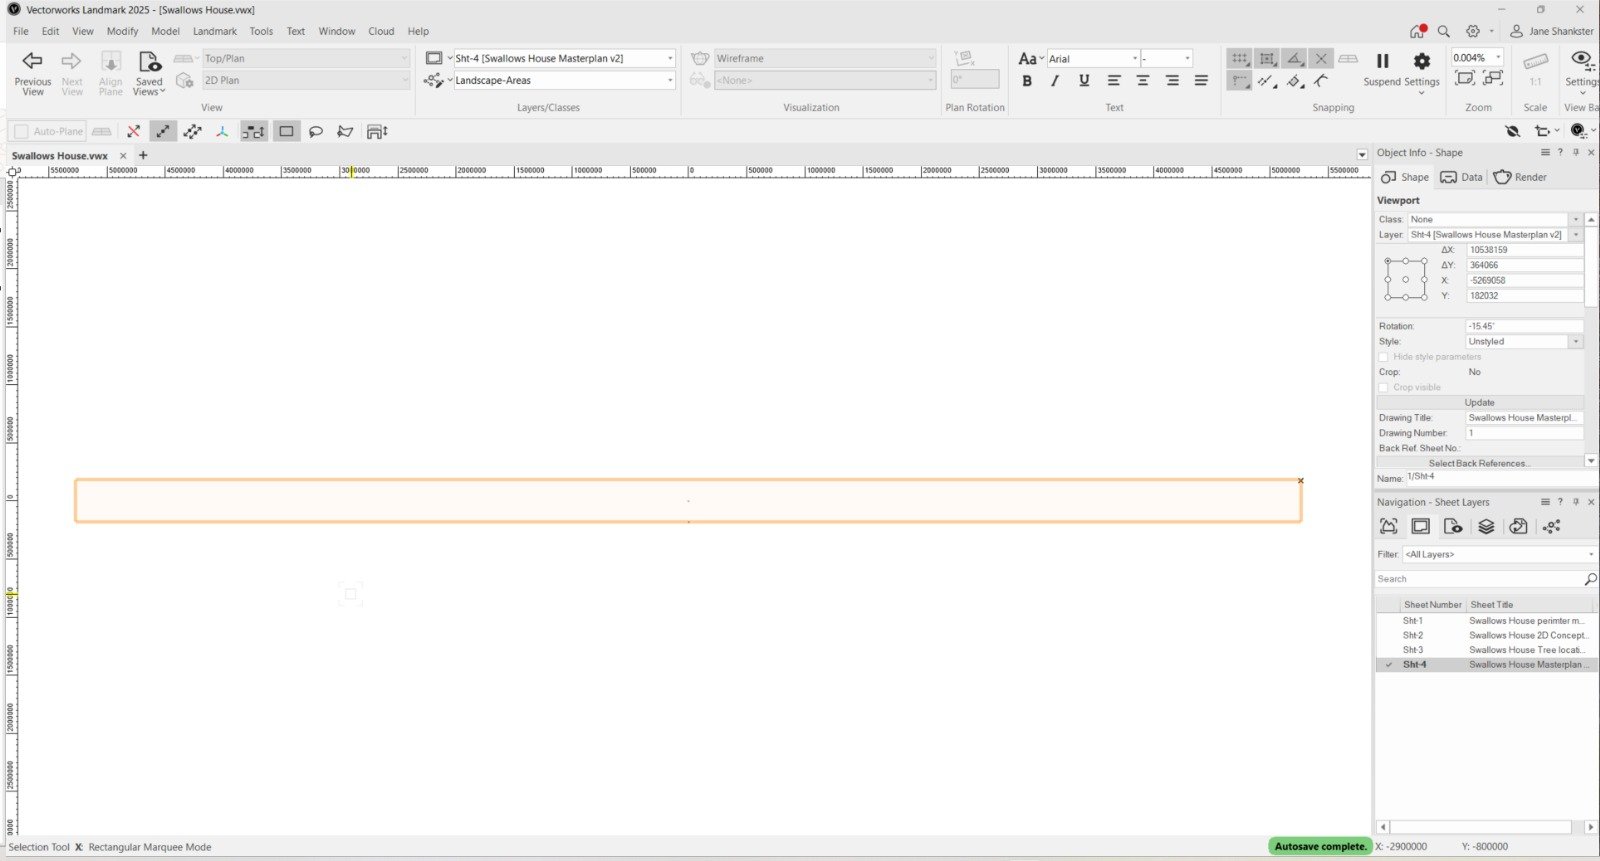Click the Suspend snapping pause icon
This screenshot has width=1600, height=861.
(1382, 61)
